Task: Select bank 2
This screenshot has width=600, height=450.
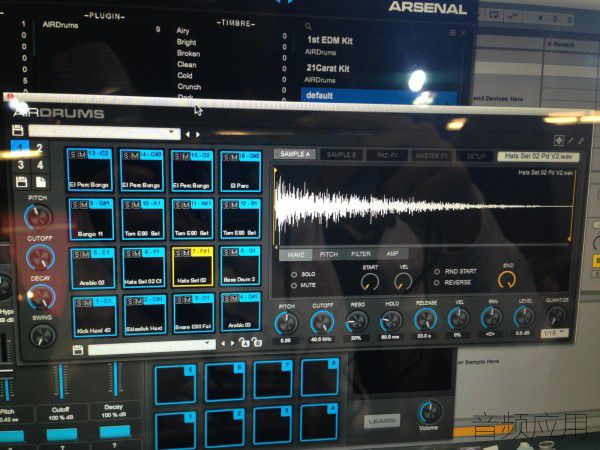Action: coord(39,148)
